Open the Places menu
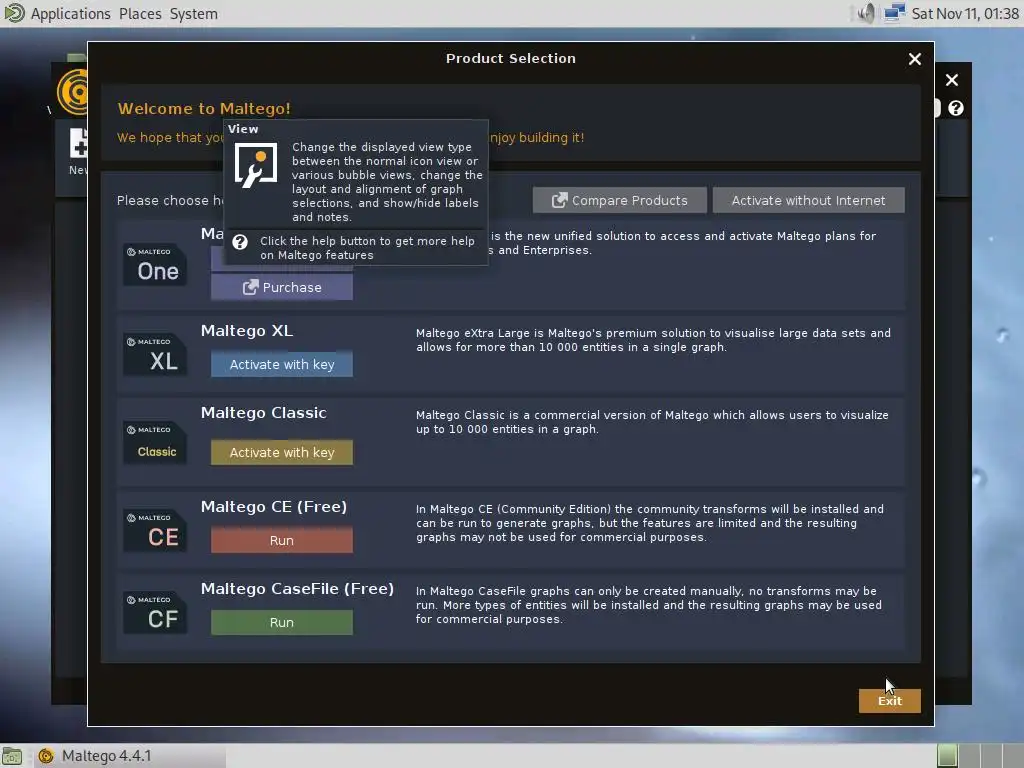 [x=140, y=14]
